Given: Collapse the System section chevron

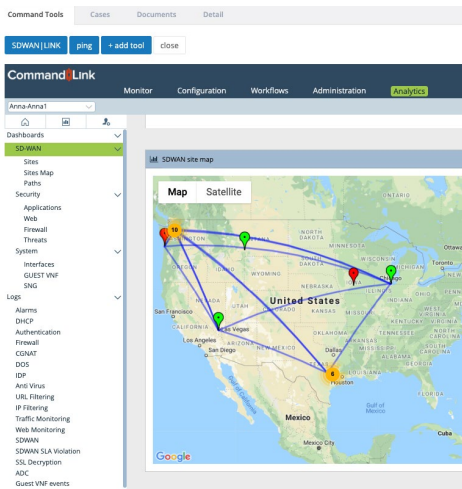Looking at the screenshot, I should (x=117, y=251).
